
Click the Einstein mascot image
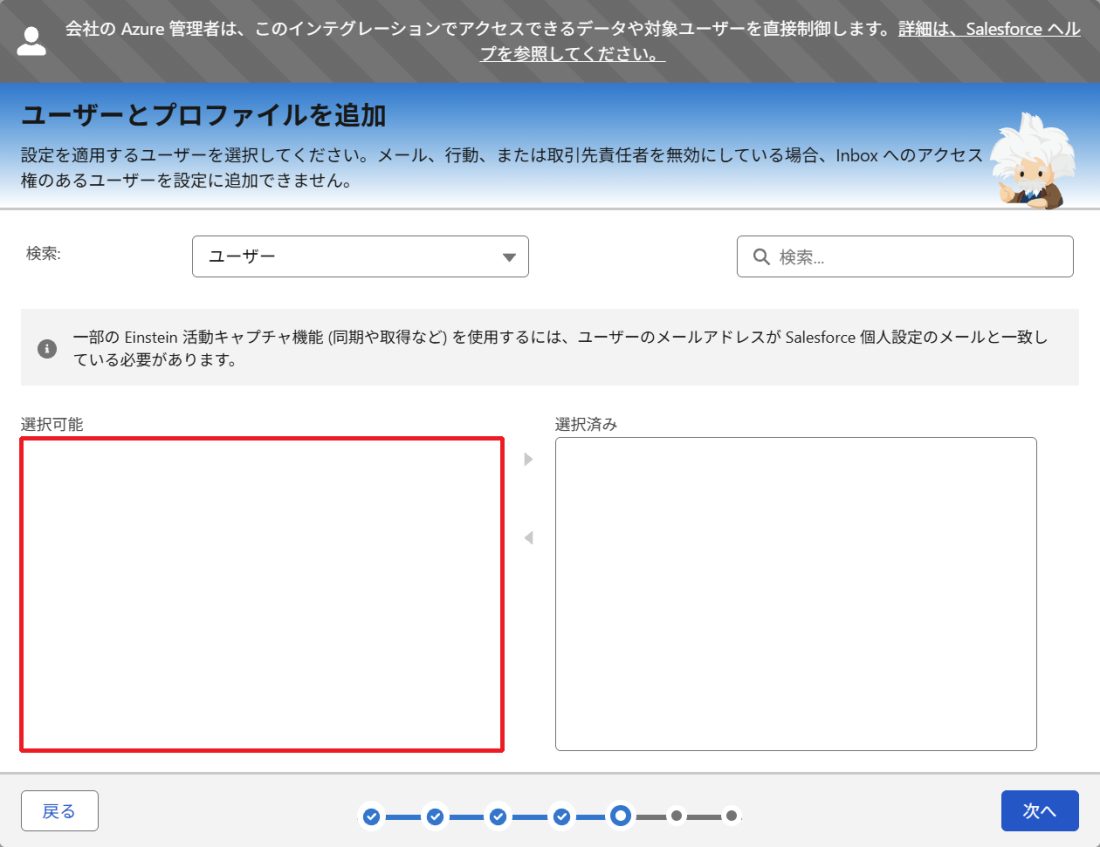coord(1032,161)
